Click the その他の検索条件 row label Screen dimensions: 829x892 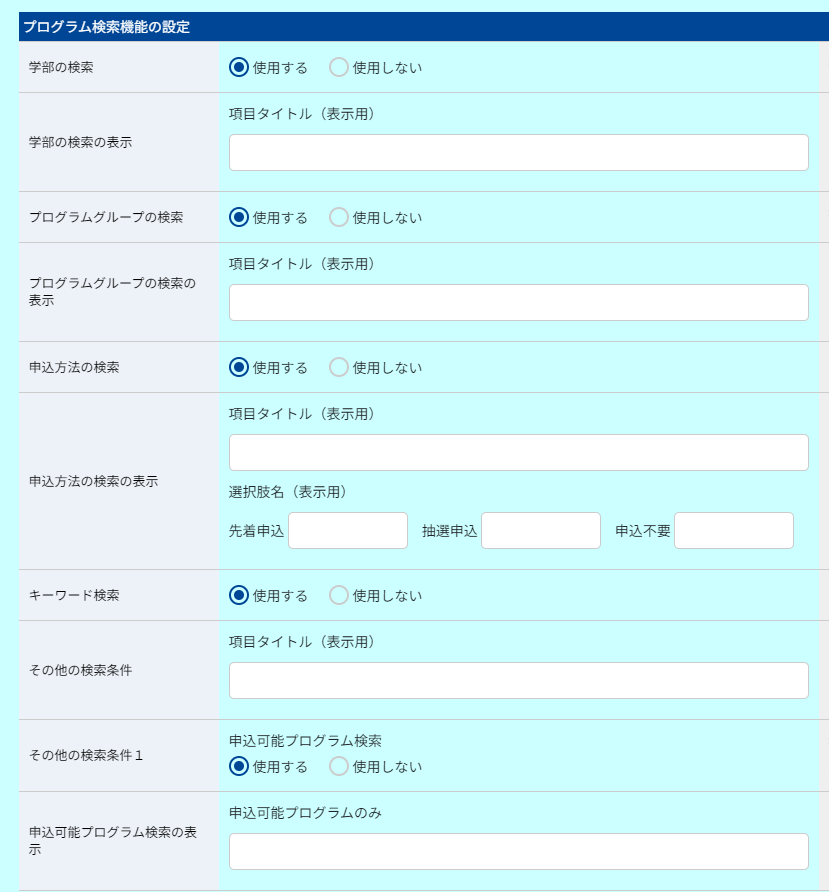pyautogui.click(x=80, y=670)
